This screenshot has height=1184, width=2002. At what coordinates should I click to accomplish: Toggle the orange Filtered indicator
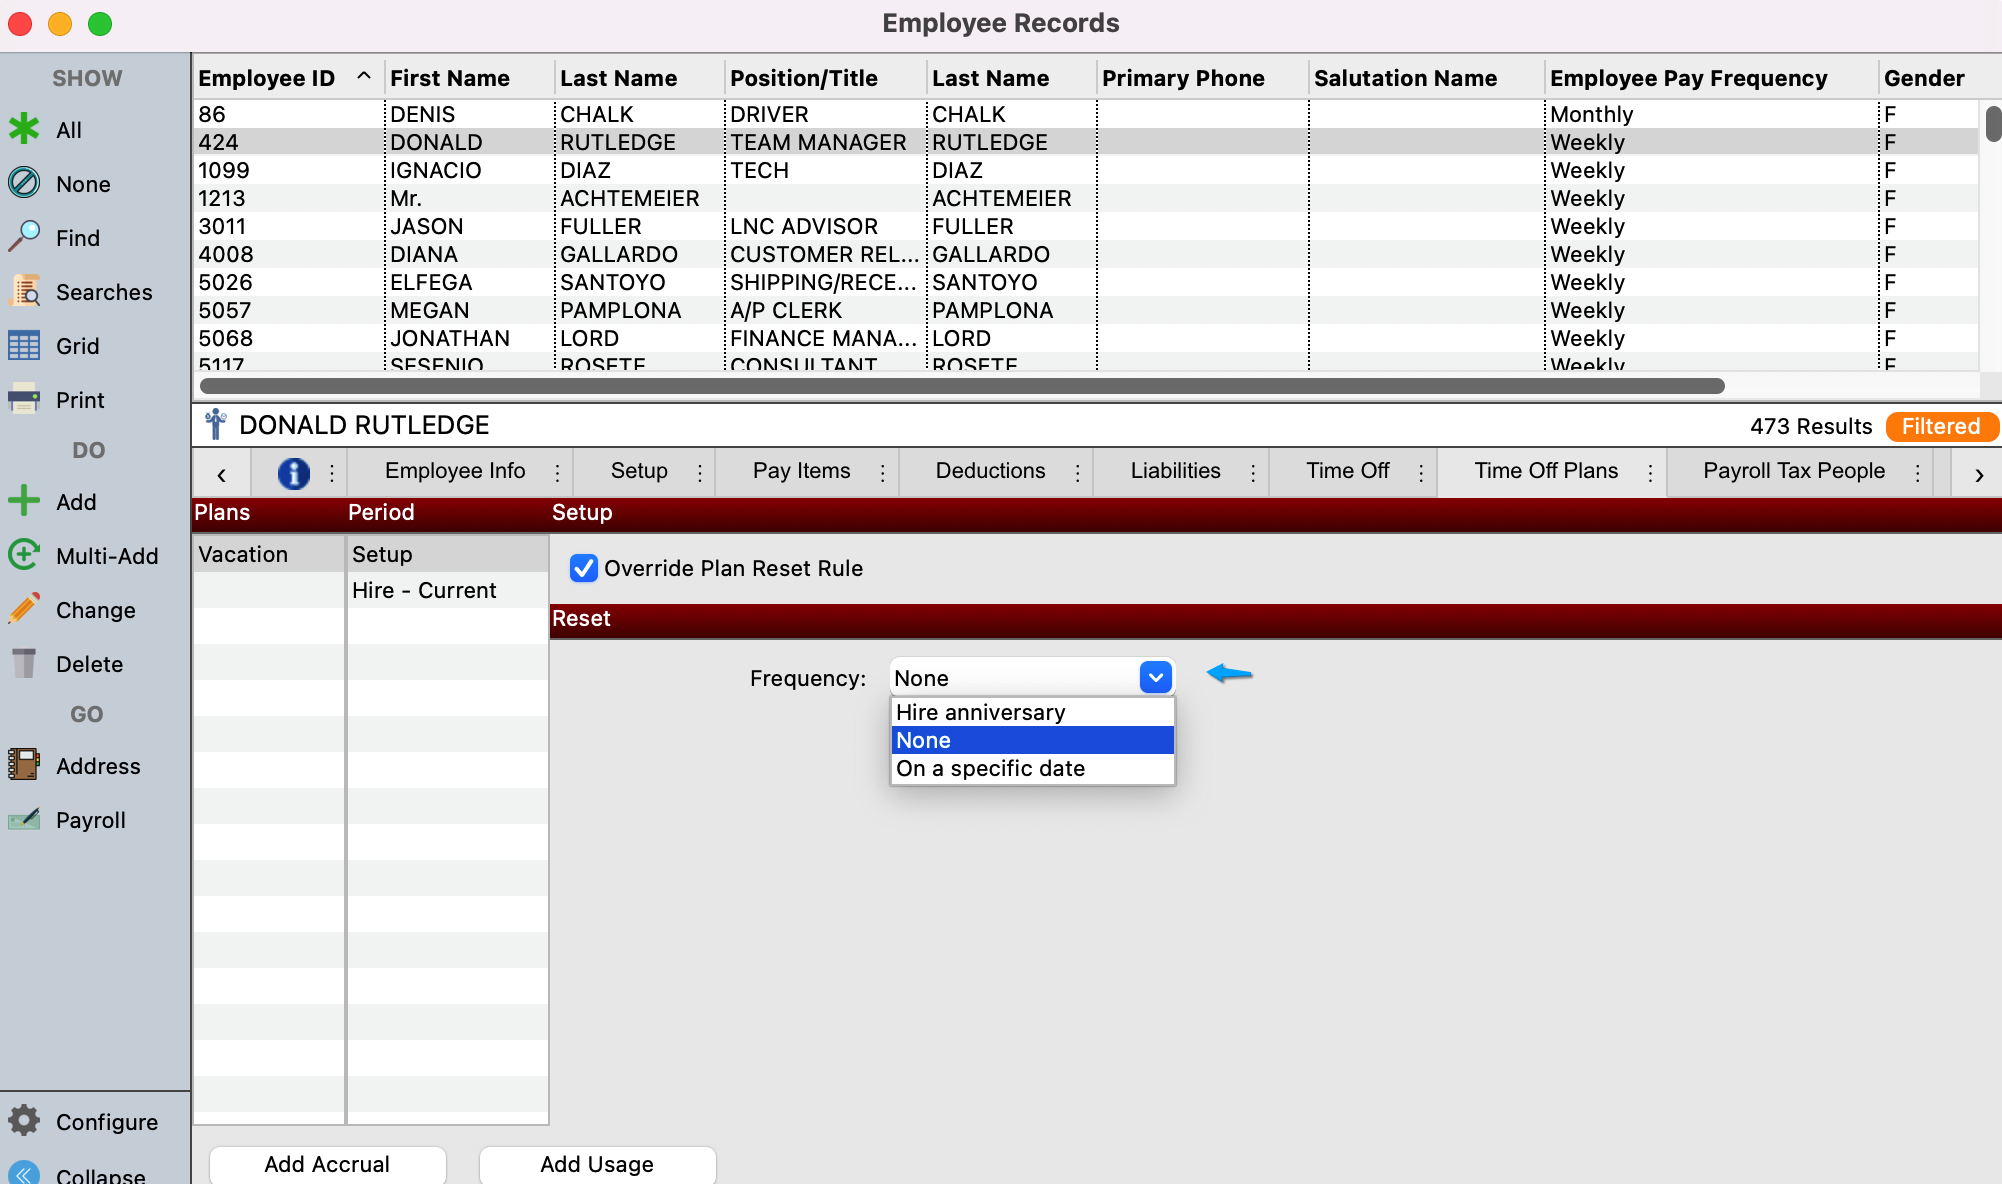[x=1940, y=426]
